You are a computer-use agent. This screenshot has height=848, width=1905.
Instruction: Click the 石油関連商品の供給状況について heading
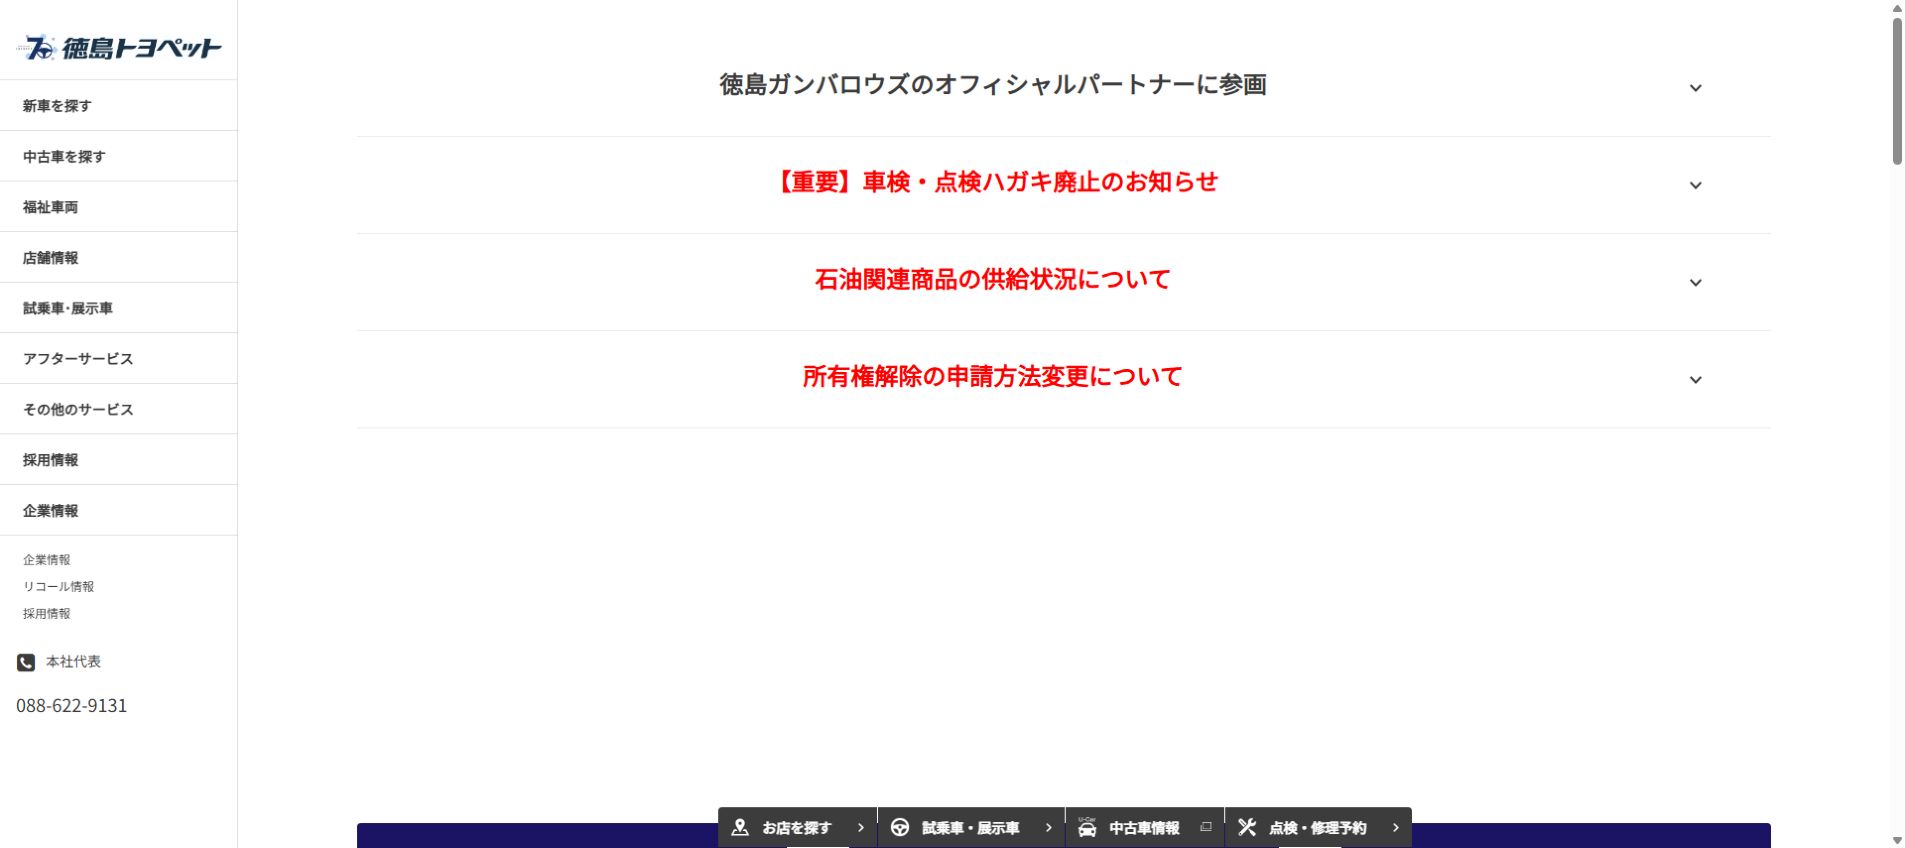pos(993,279)
